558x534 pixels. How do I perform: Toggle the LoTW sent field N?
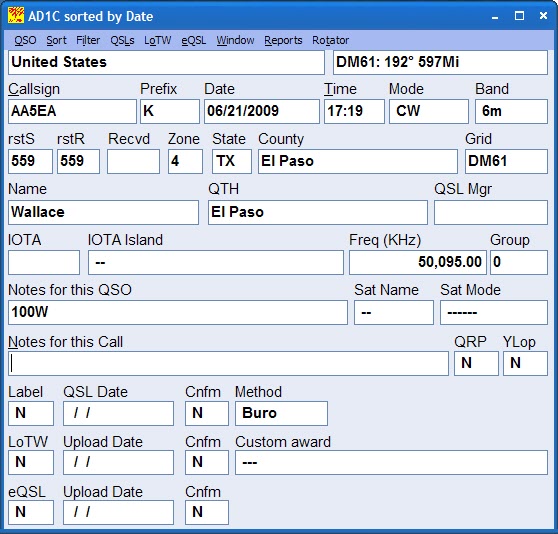(x=31, y=462)
